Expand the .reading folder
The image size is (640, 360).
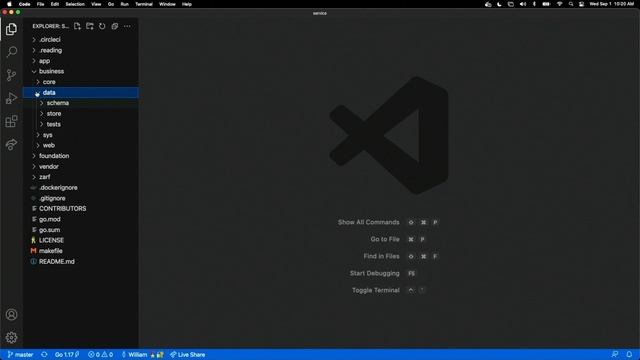81,50
